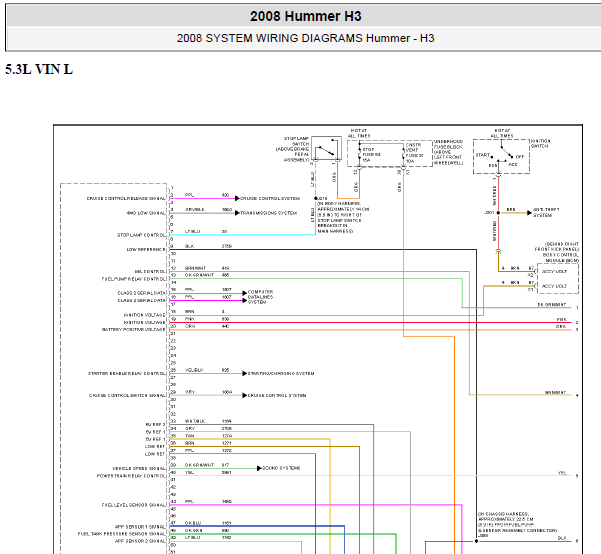
Task: Click the 'Battery Positive Voltage' pin label
Action: tap(133, 328)
